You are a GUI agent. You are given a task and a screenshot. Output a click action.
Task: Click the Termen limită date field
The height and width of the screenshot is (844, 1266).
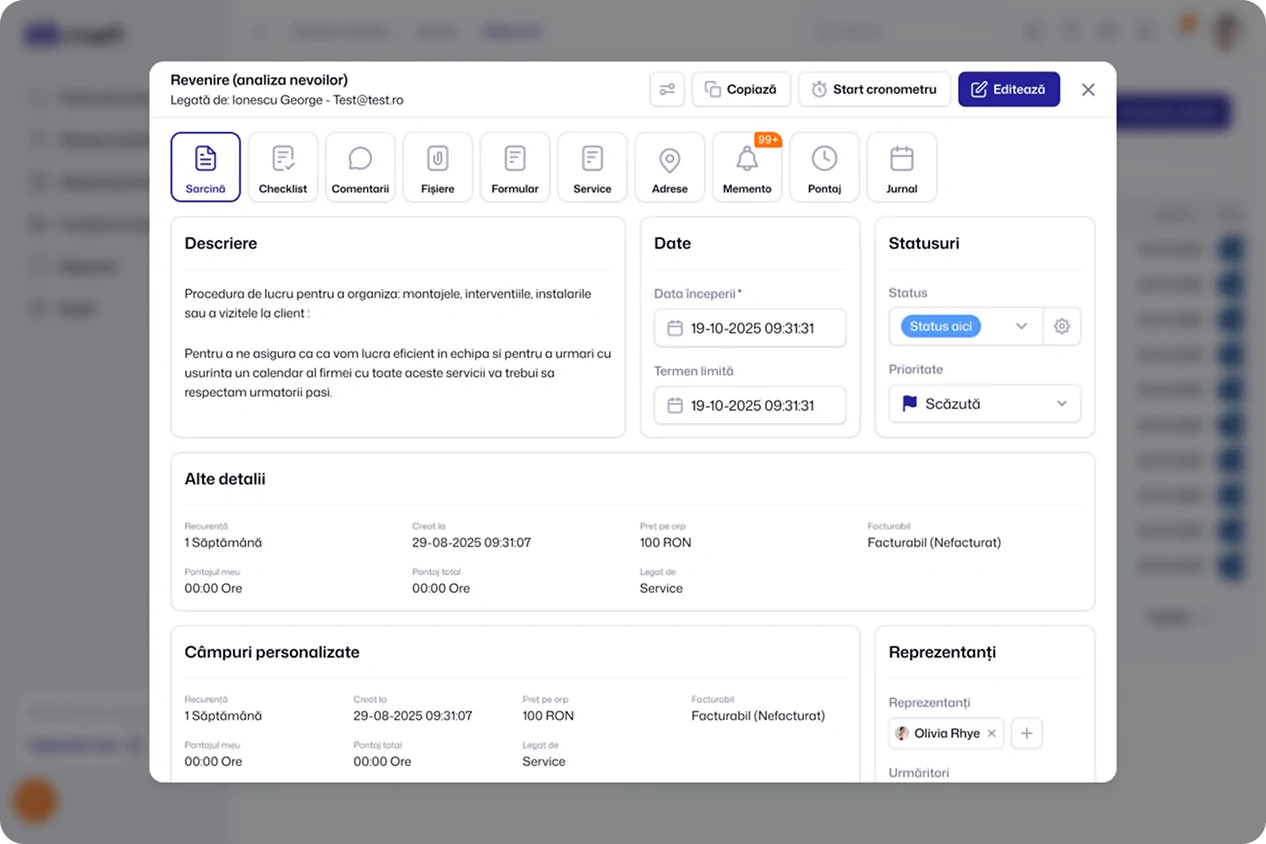(x=750, y=405)
